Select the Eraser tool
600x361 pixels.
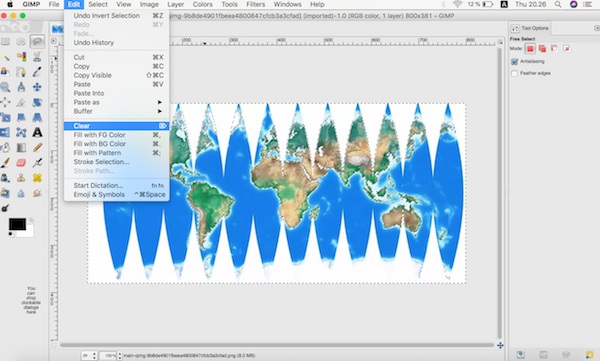pyautogui.click(x=21, y=163)
